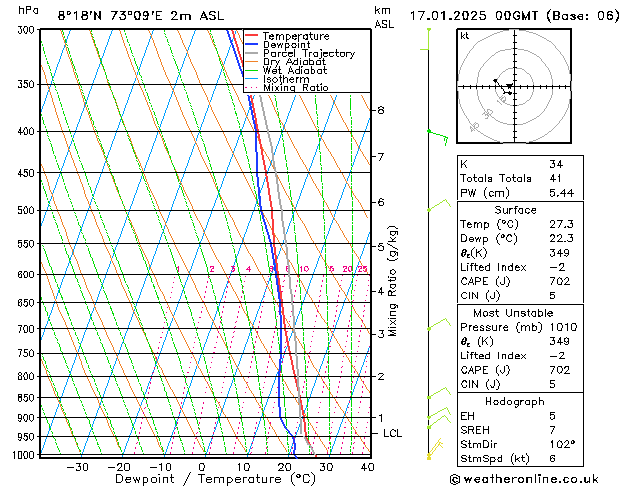Click the pink mixing ratio label 10
Screen dimensions: 629x486
coord(304,269)
